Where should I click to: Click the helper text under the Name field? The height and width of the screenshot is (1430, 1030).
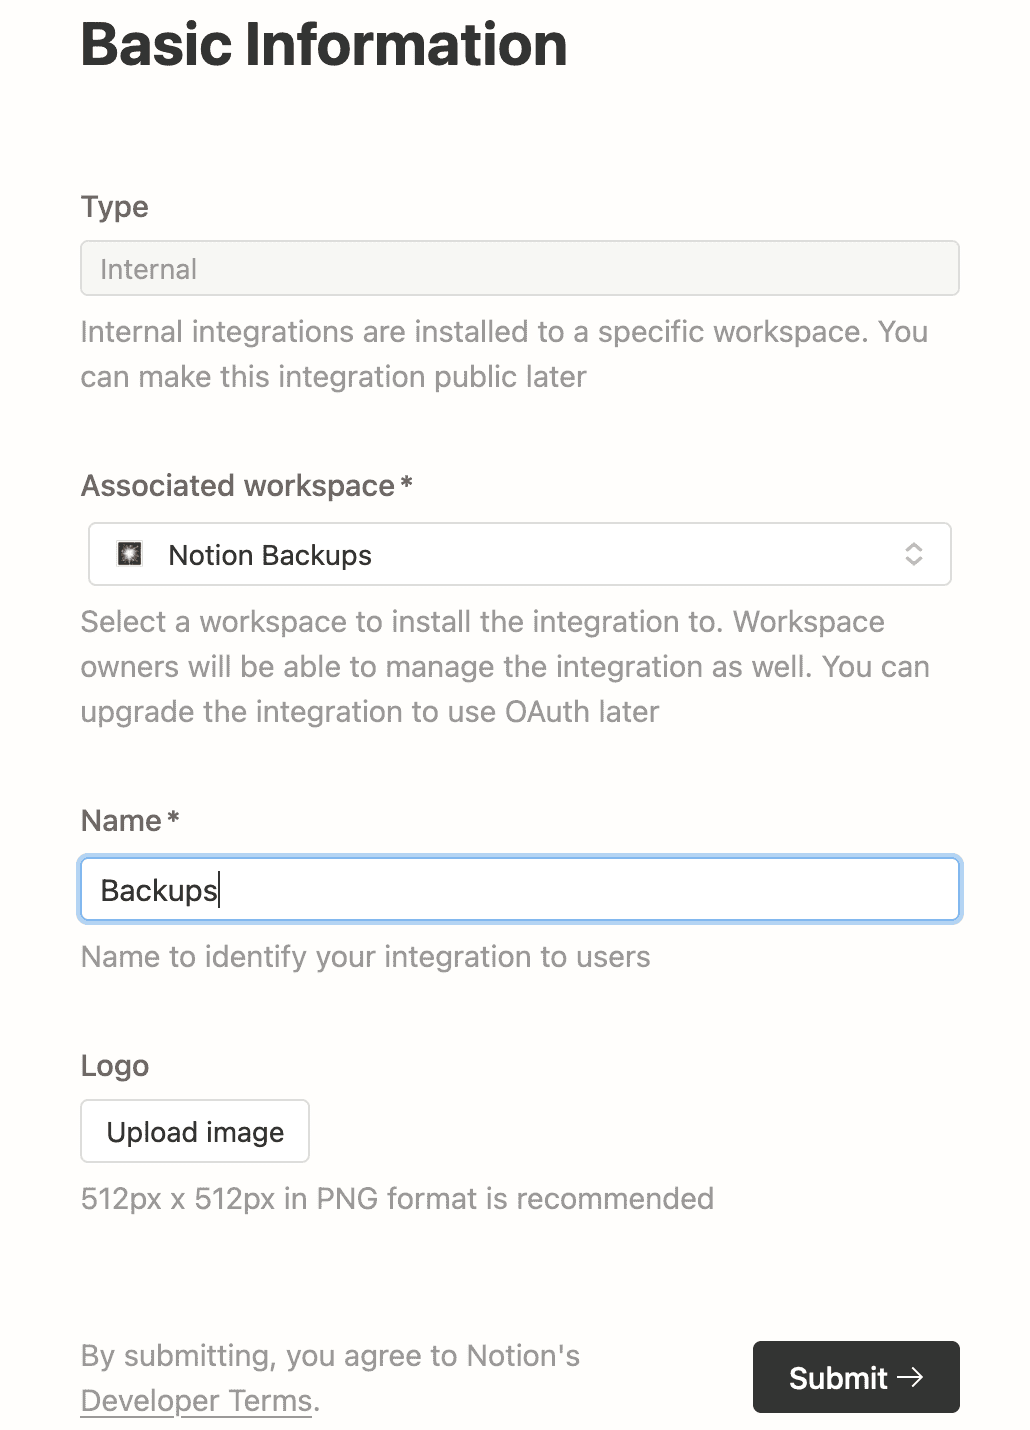365,956
